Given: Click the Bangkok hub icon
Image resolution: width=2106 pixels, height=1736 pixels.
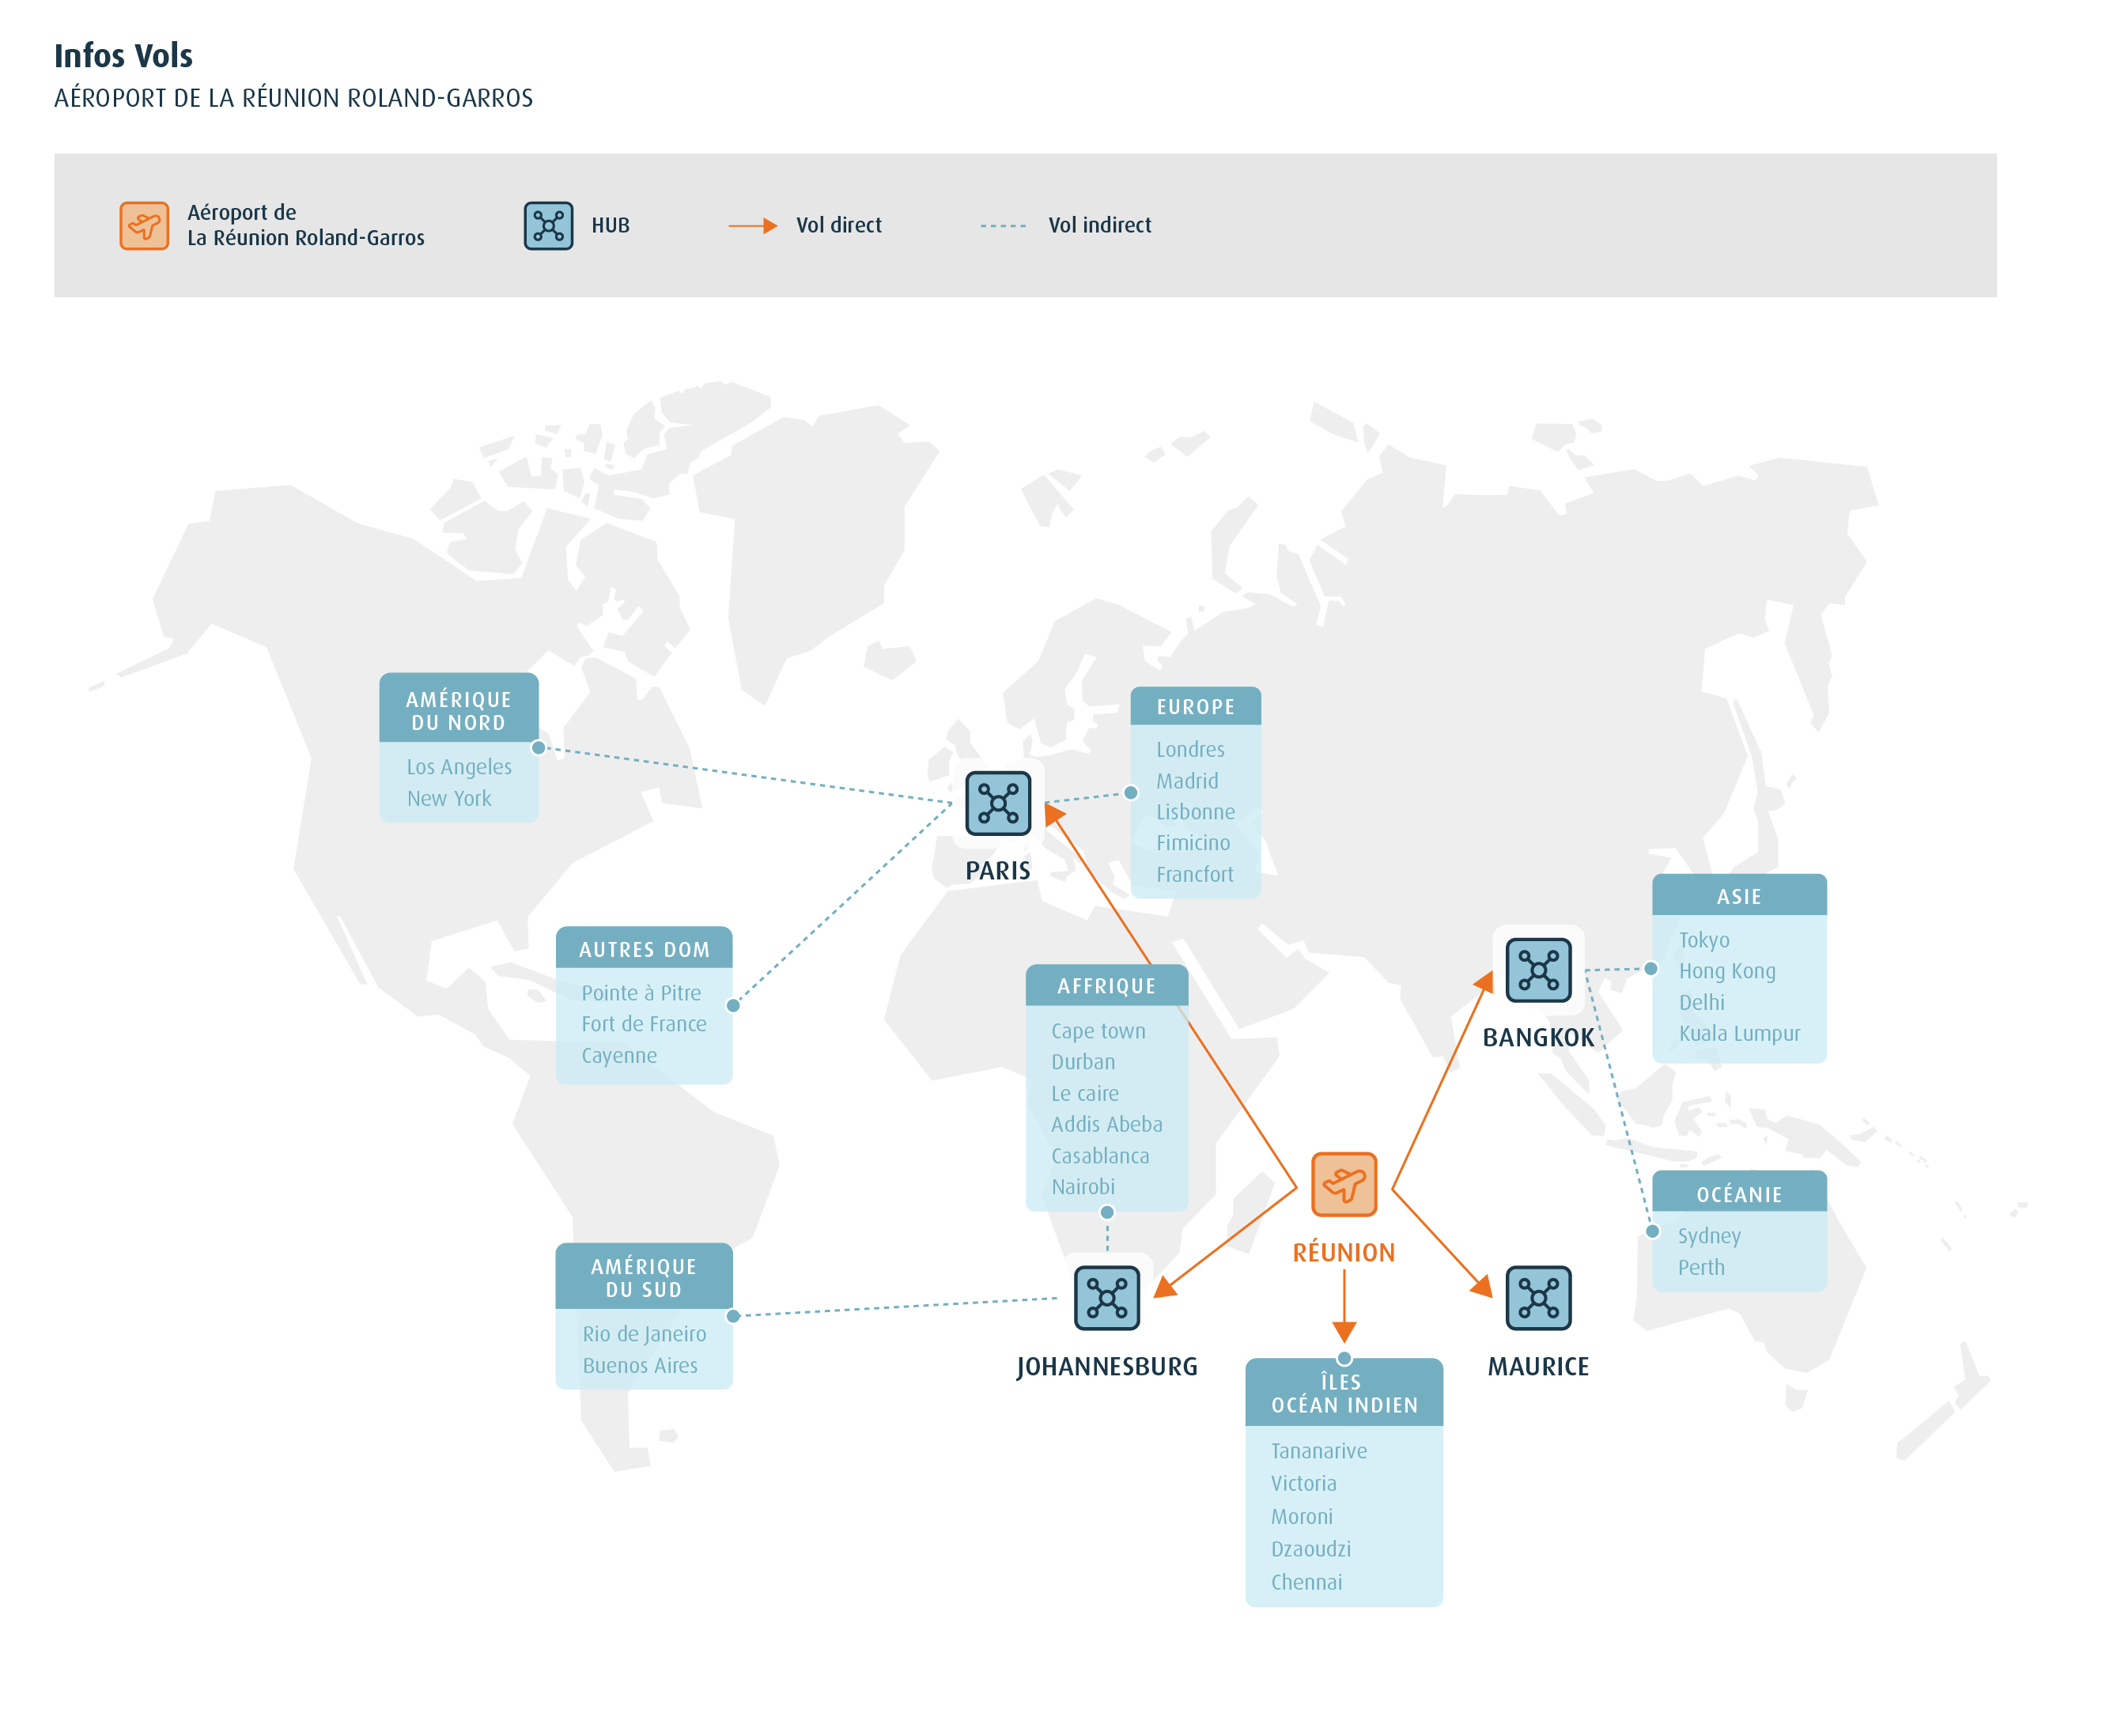Looking at the screenshot, I should pyautogui.click(x=1538, y=970).
